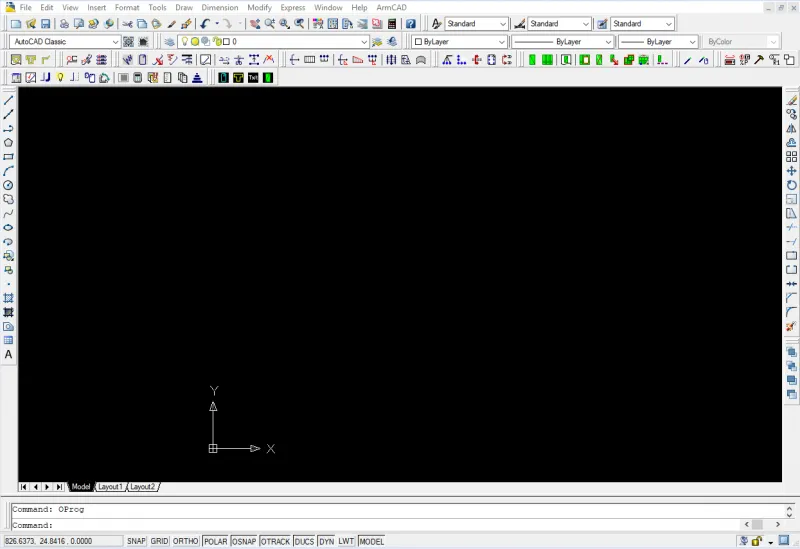This screenshot has width=800, height=549.
Task: Select the Erase tool on right toolbar
Action: pyautogui.click(x=792, y=101)
